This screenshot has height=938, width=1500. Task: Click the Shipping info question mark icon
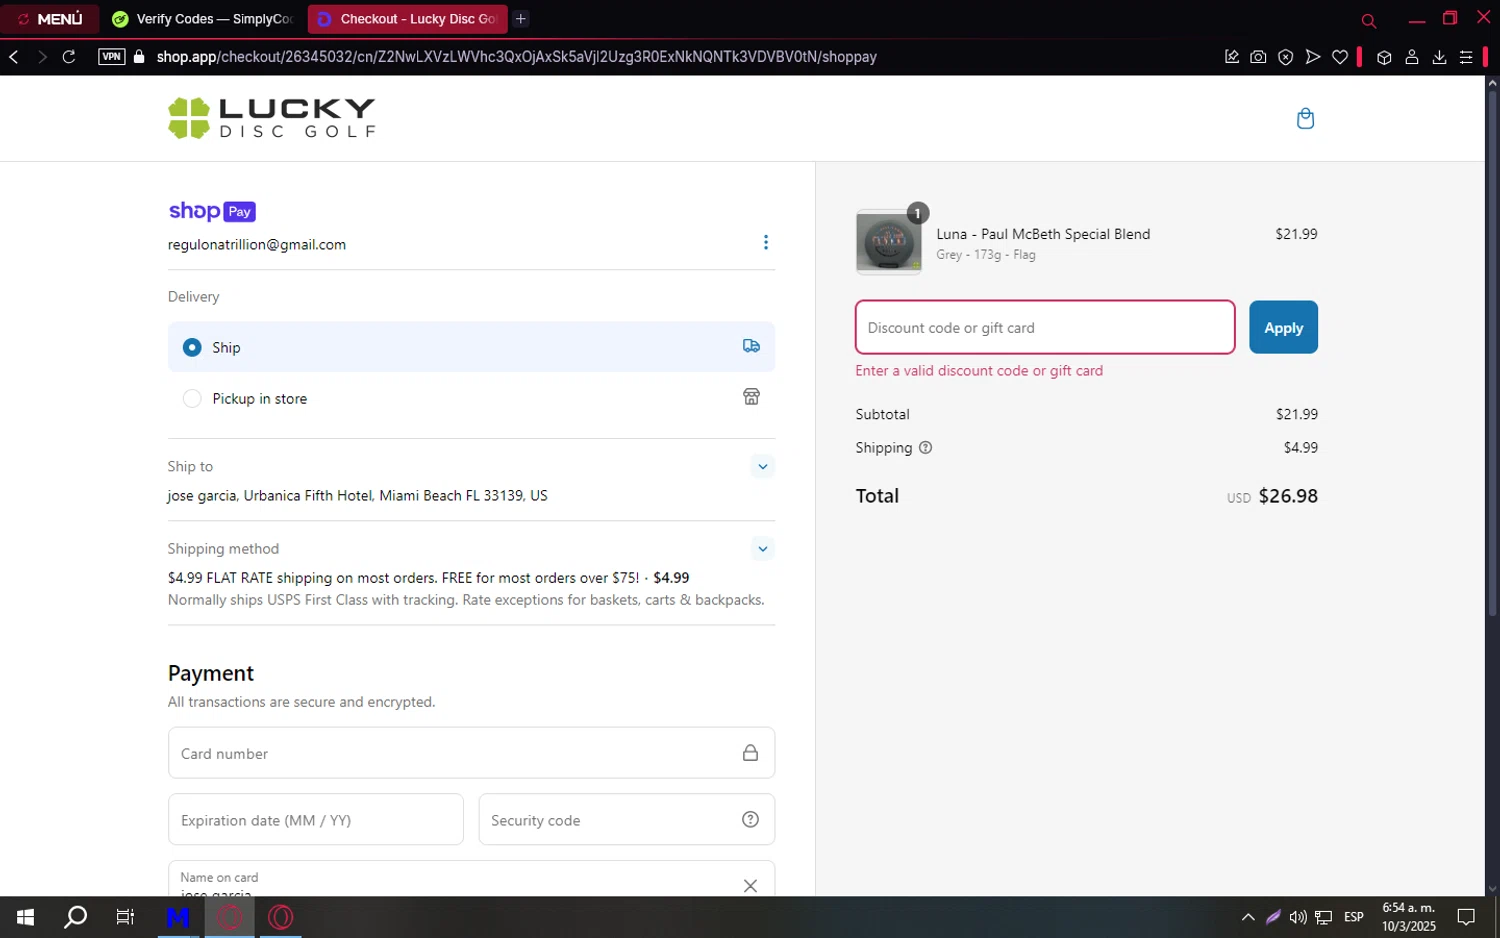925,448
